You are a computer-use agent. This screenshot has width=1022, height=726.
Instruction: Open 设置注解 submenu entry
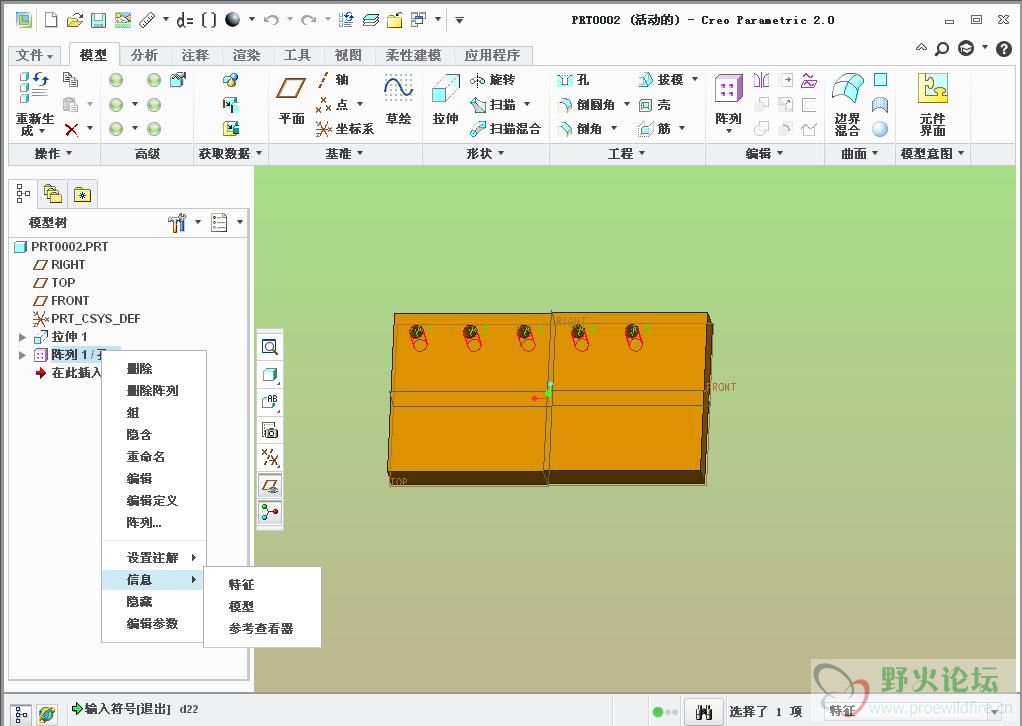point(154,558)
